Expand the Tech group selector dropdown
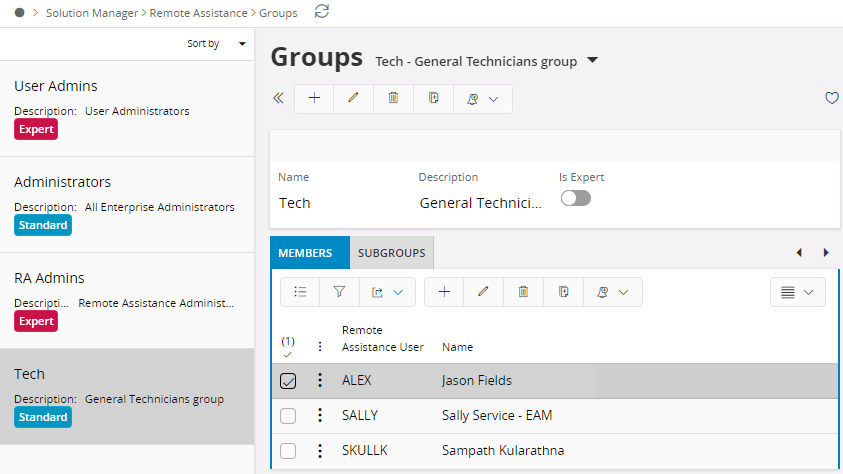 pos(592,61)
